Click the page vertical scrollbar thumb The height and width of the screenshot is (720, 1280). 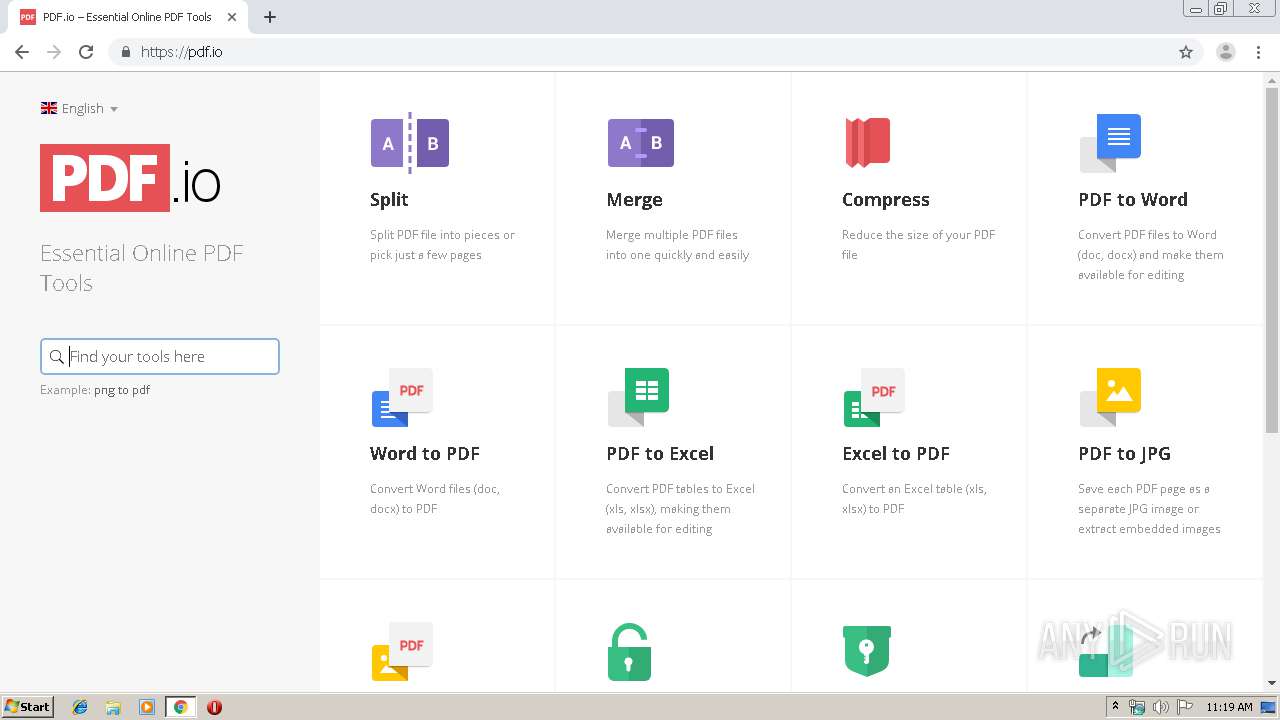(1272, 260)
